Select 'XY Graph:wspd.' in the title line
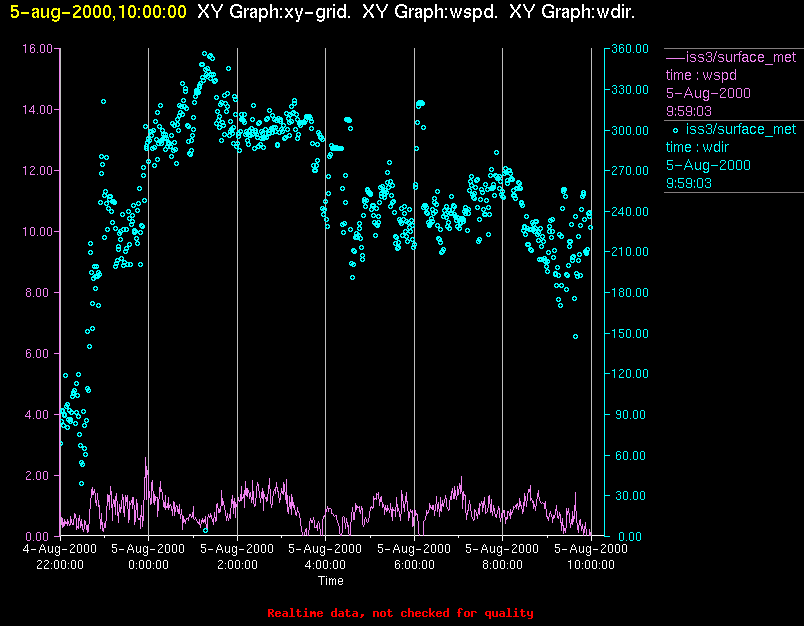The image size is (804, 626). [x=430, y=12]
